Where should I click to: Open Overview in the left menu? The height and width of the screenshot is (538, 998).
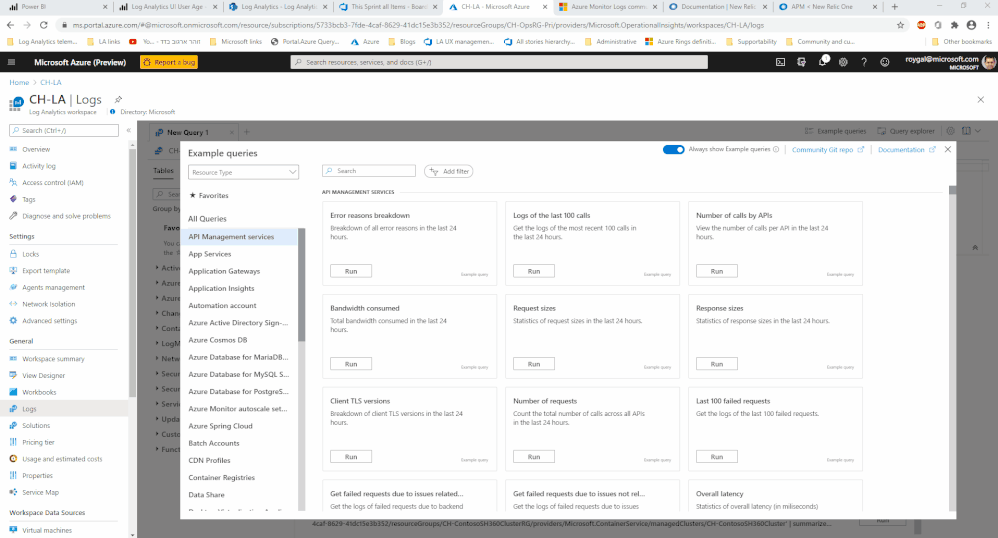(x=36, y=149)
